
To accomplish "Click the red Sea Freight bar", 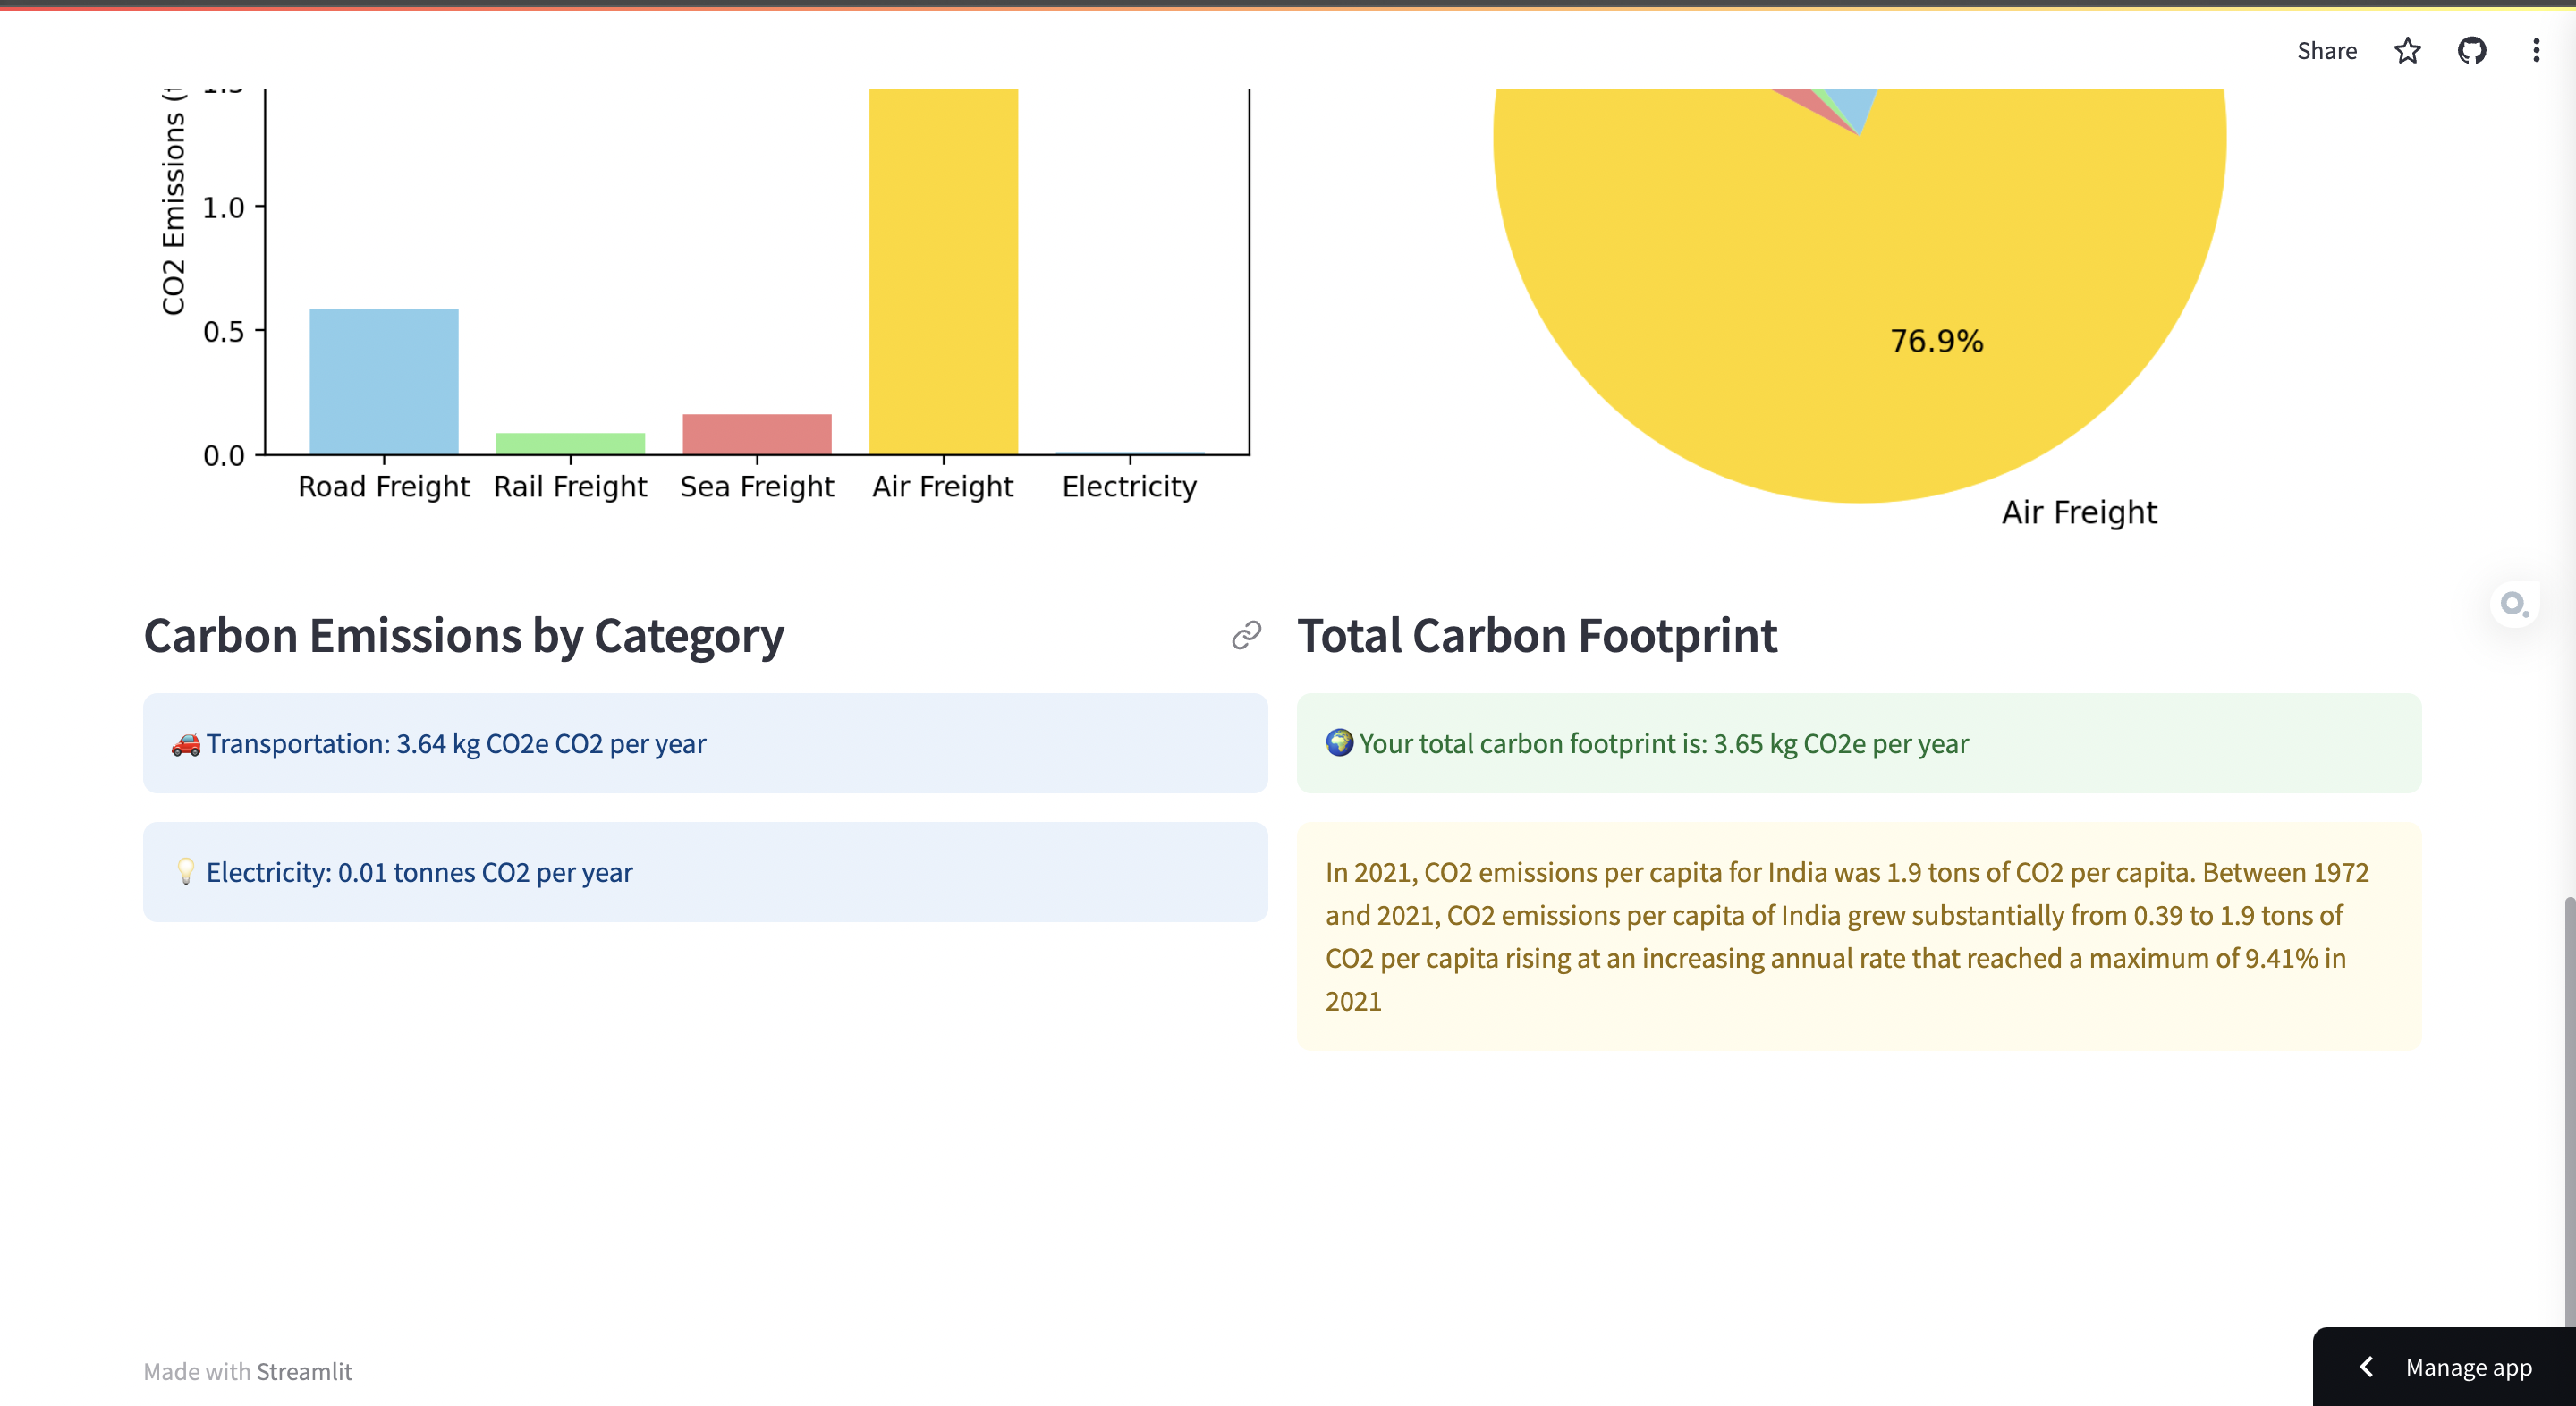I will (757, 433).
